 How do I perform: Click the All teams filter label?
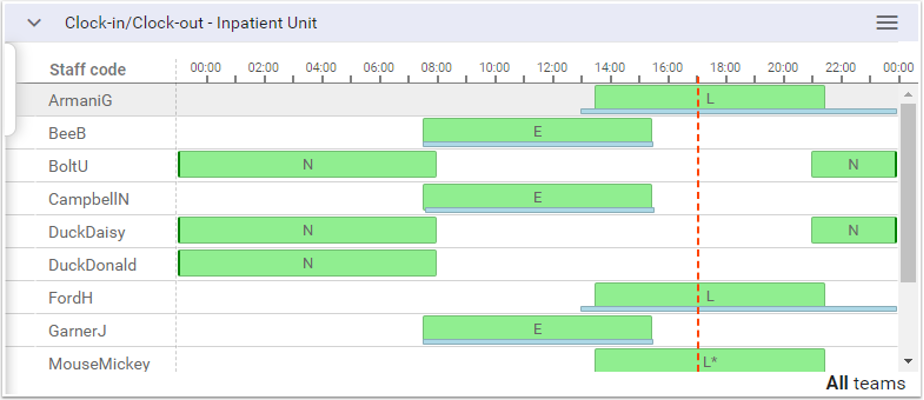click(x=865, y=383)
